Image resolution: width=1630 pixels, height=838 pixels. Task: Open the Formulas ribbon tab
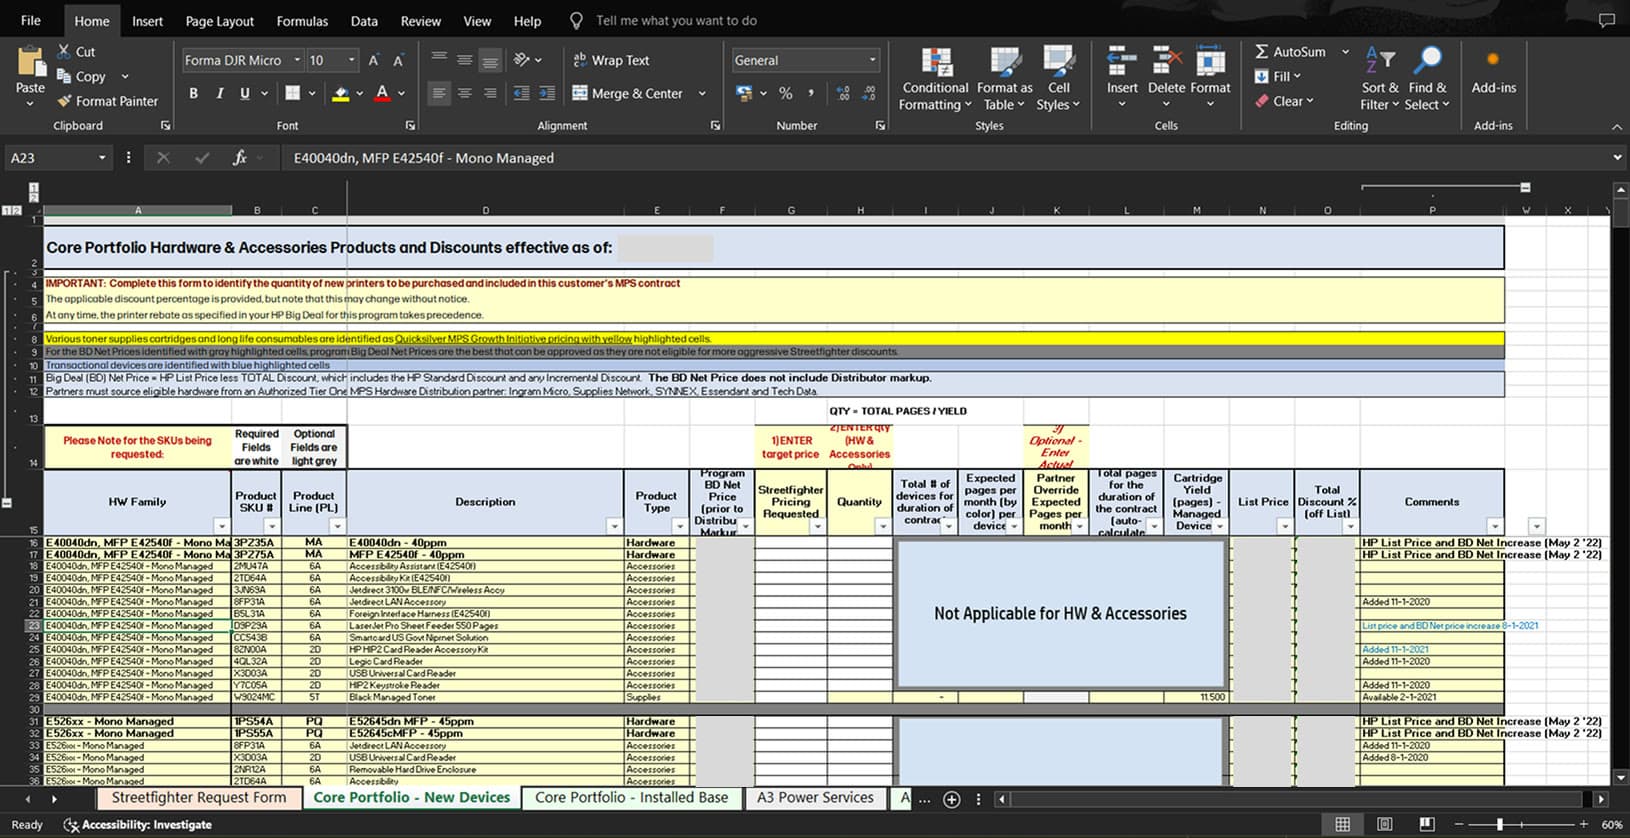point(302,21)
